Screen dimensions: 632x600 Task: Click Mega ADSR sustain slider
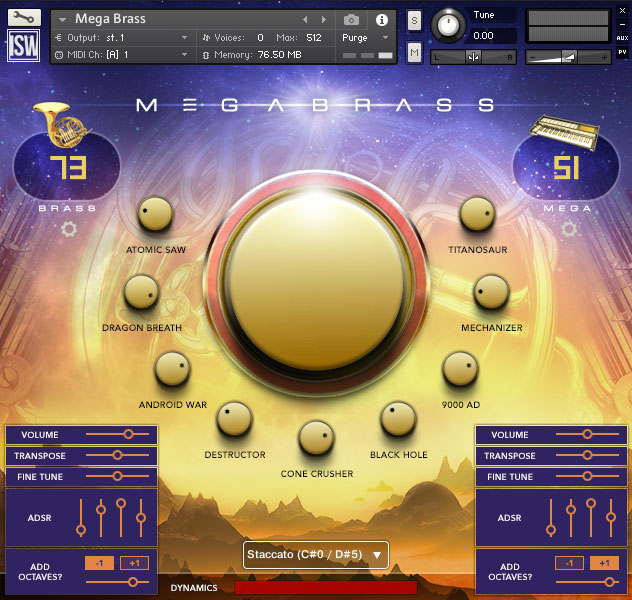pyautogui.click(x=591, y=518)
